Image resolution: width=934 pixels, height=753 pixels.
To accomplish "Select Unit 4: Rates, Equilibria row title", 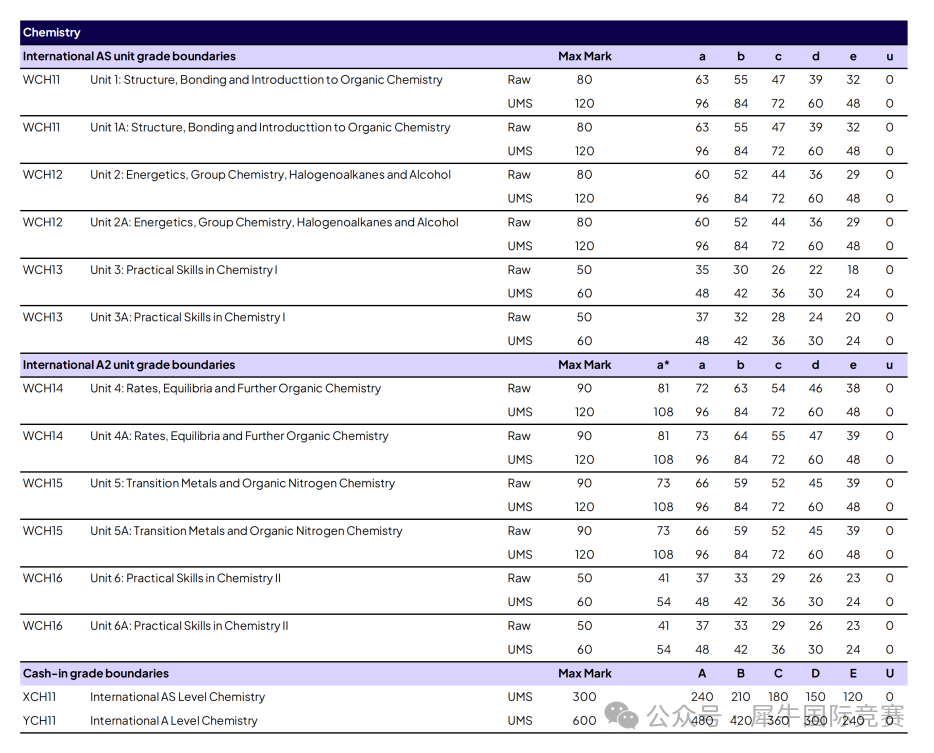I will [x=235, y=388].
